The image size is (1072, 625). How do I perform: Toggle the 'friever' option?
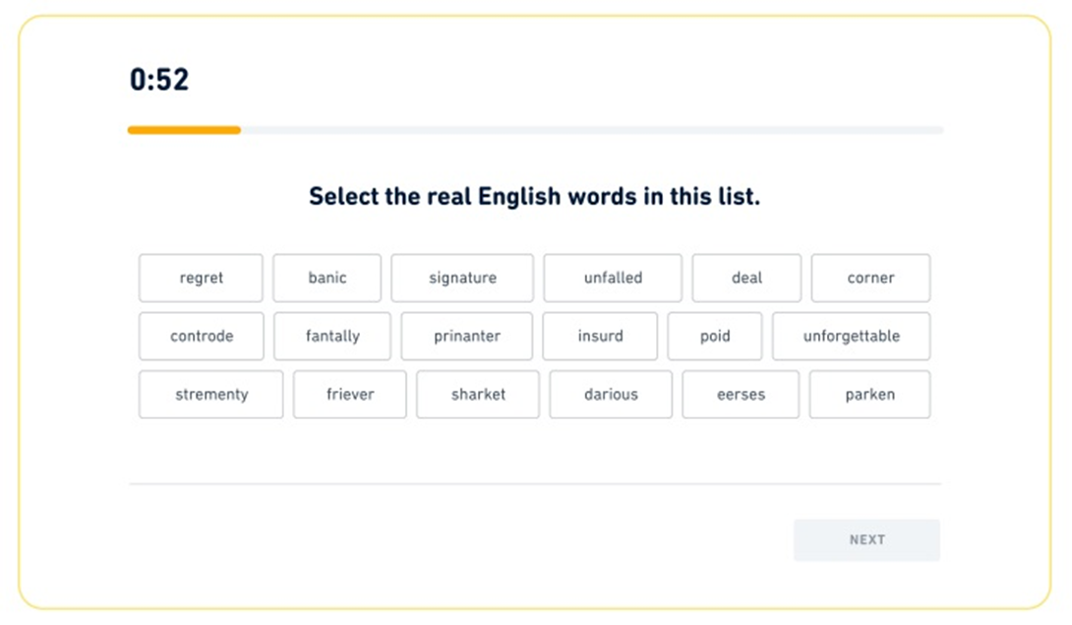[x=350, y=394]
